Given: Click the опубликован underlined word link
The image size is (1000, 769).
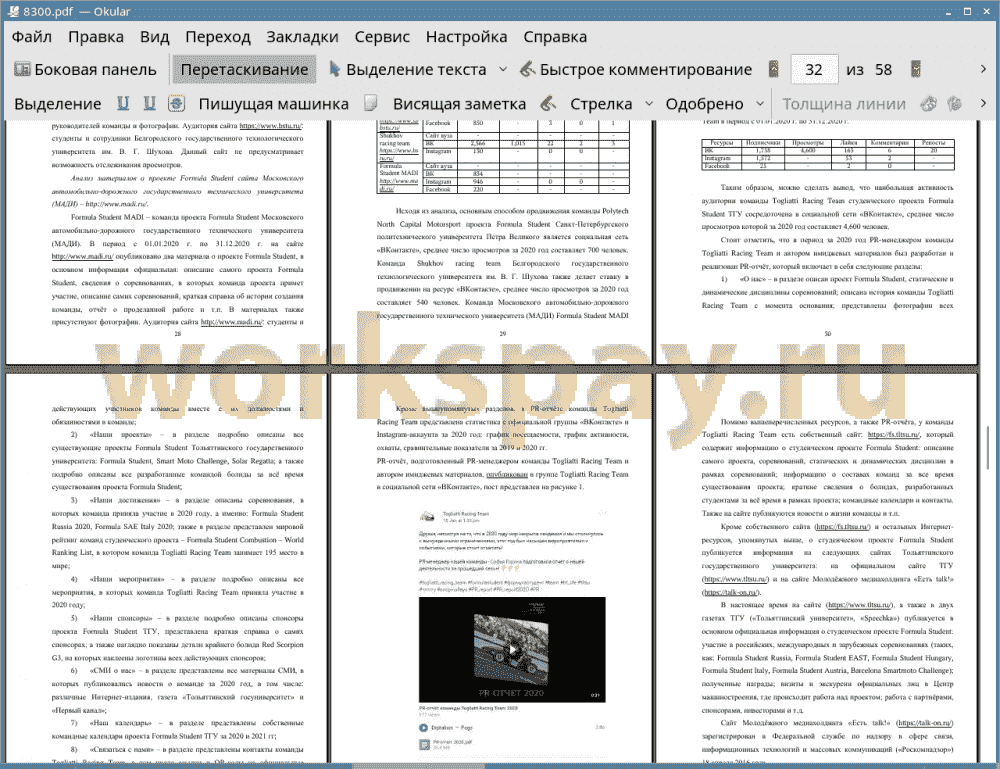Looking at the screenshot, I should pyautogui.click(x=507, y=474).
